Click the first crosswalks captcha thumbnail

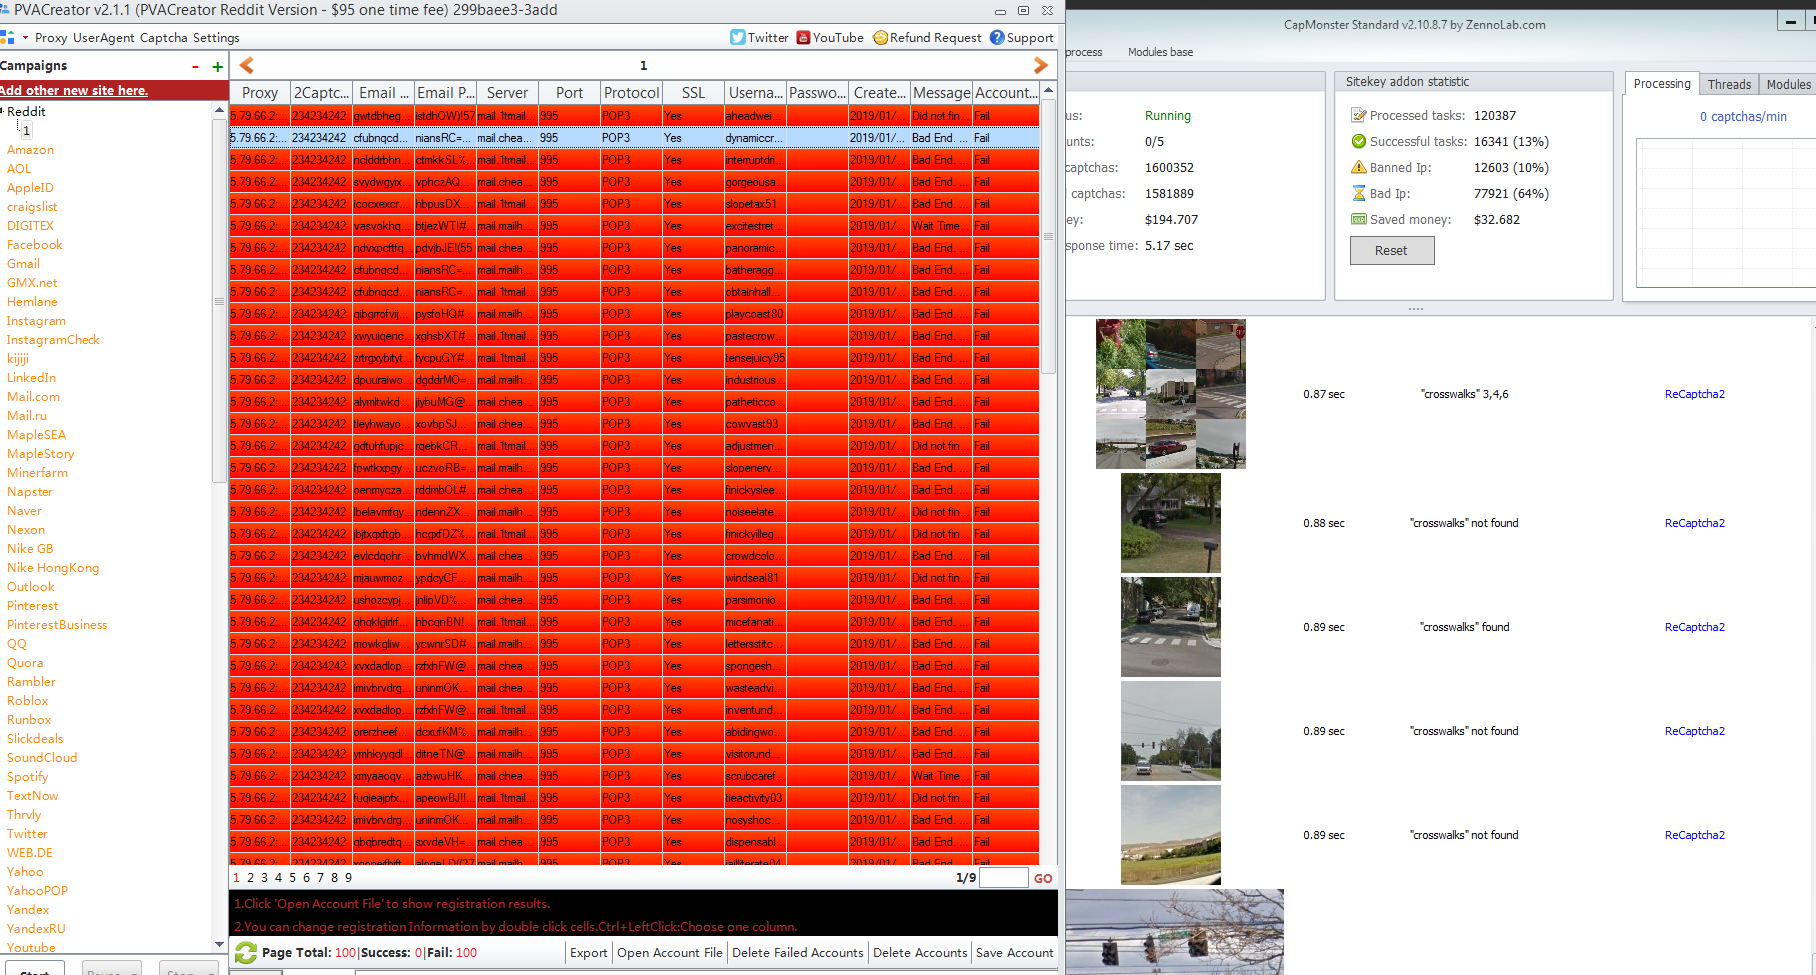click(x=1170, y=394)
